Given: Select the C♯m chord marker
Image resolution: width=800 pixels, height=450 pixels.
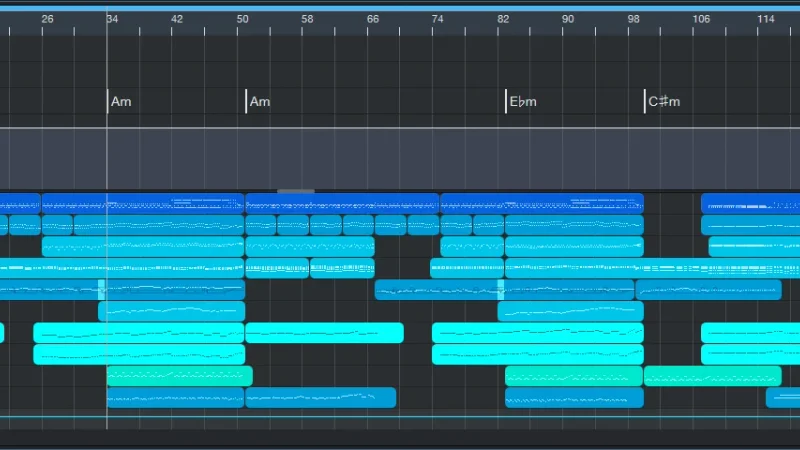Looking at the screenshot, I should 662,102.
